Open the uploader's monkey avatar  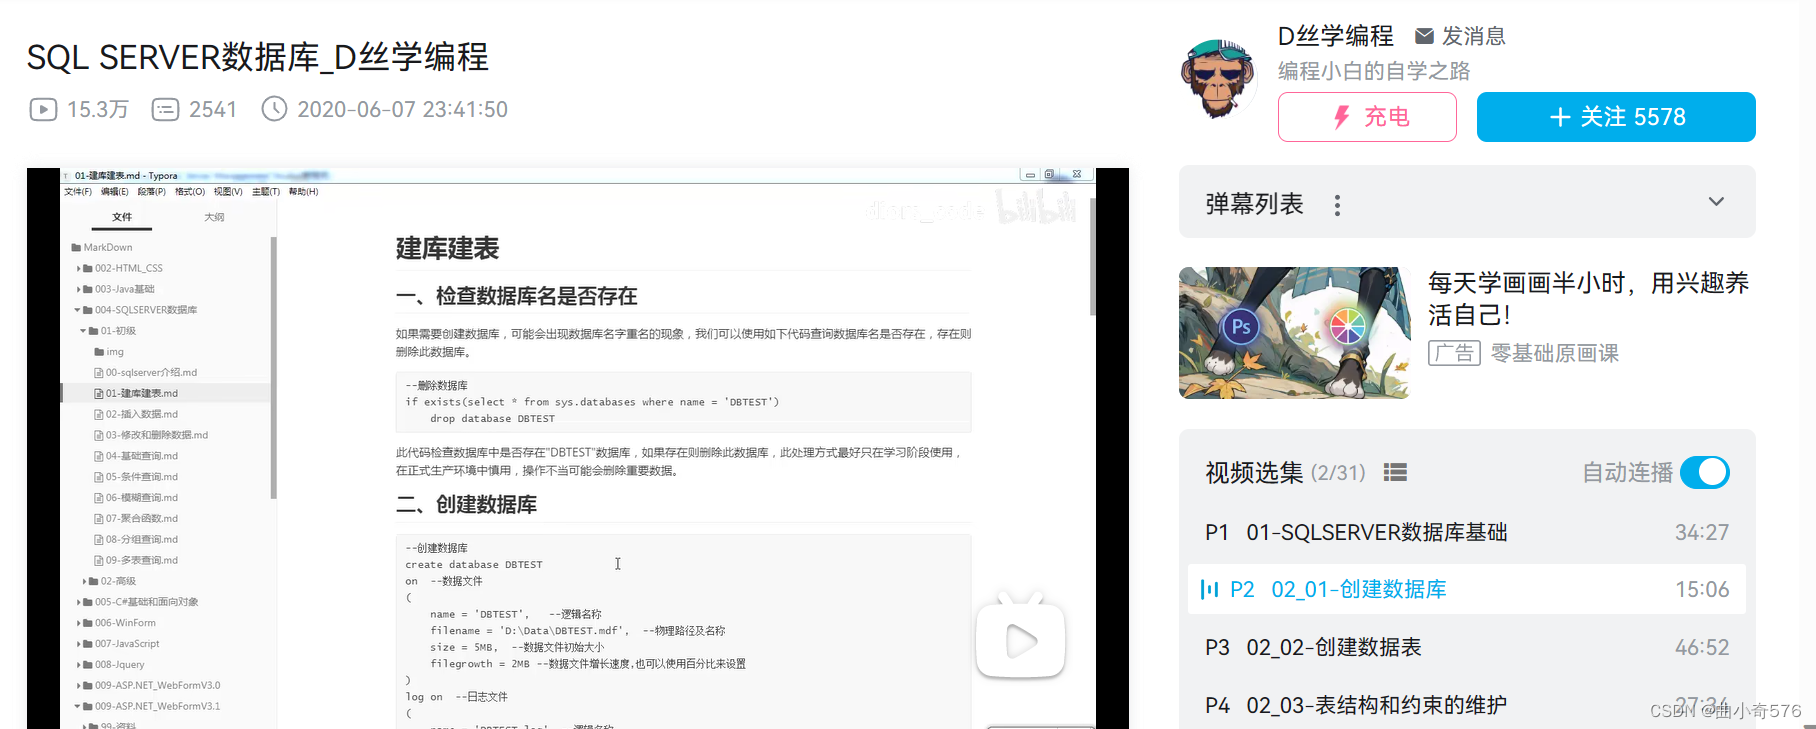(1218, 80)
